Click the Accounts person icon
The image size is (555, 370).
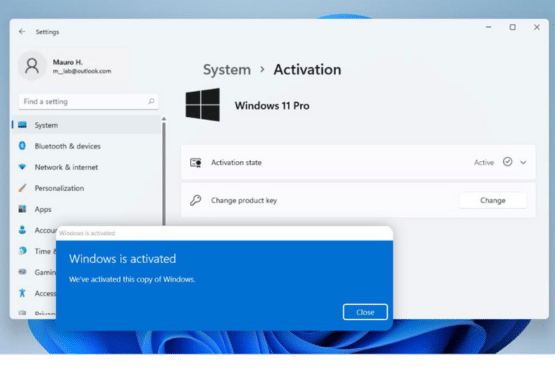click(22, 230)
